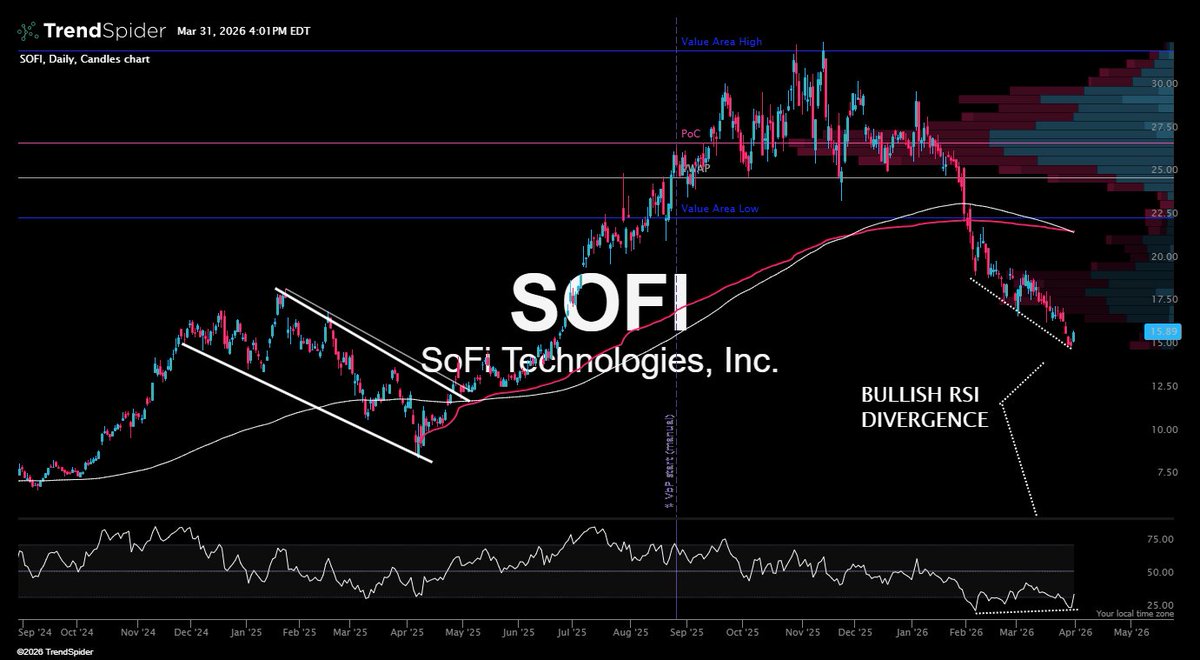Screen dimensions: 1200x660
Task: Click the Apr '26 date label
Action: click(1073, 633)
